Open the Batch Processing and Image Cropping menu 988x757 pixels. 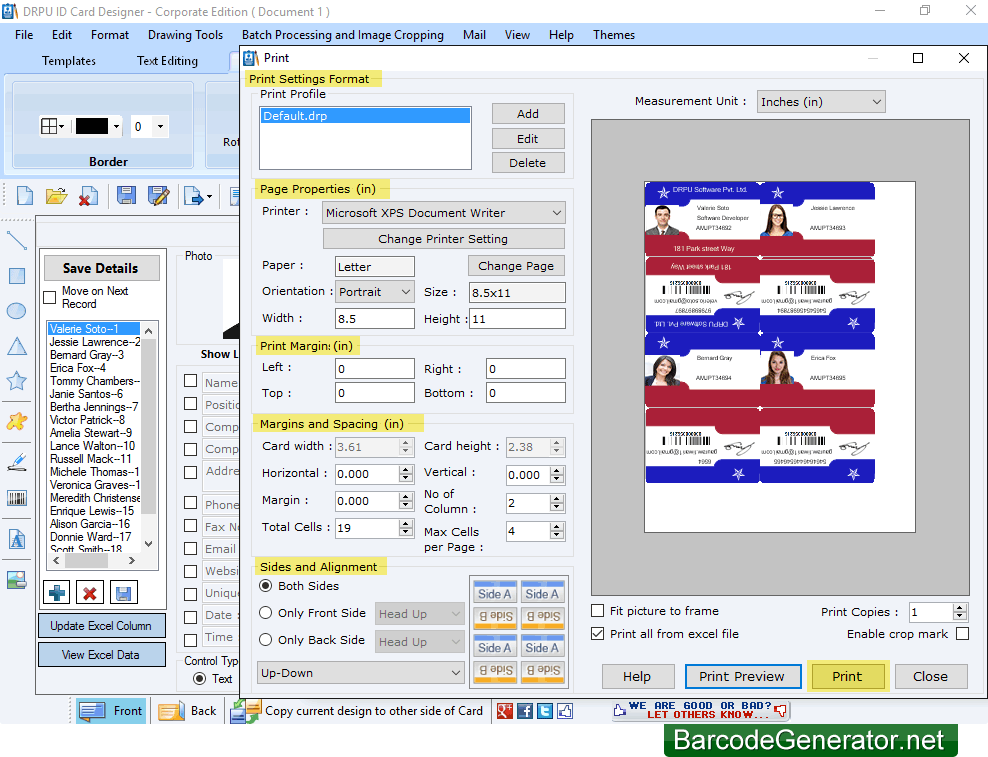coord(342,35)
